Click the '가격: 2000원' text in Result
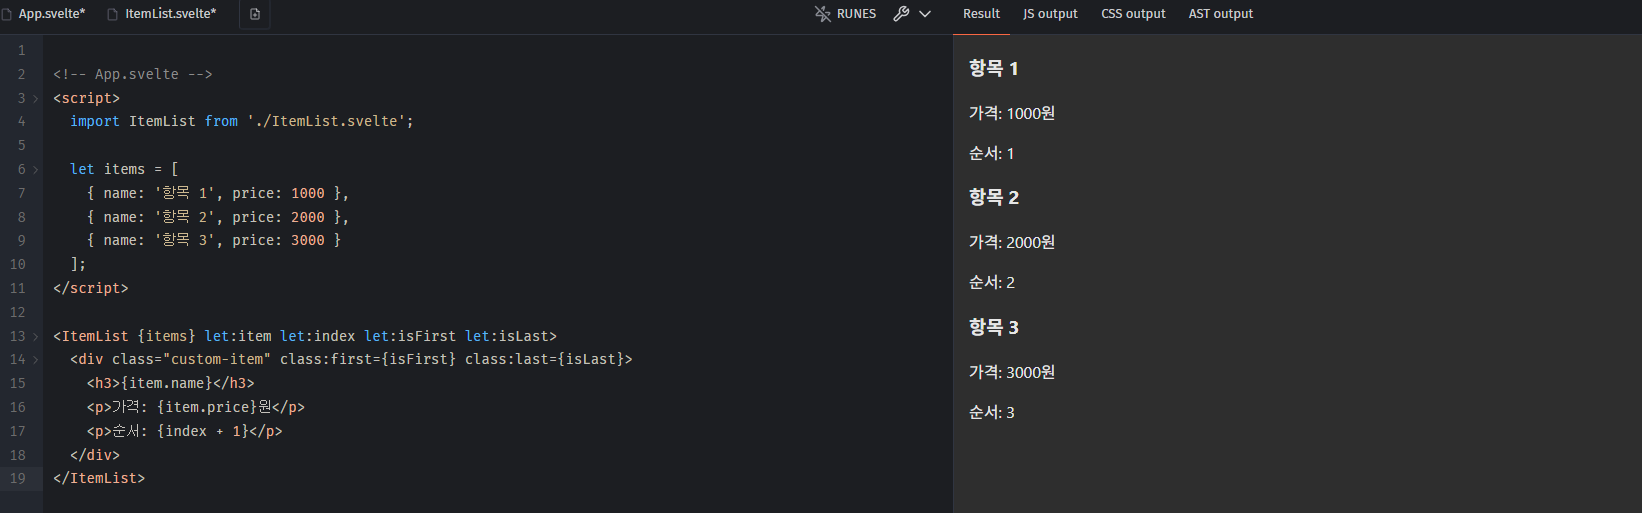This screenshot has width=1642, height=513. 1012,242
